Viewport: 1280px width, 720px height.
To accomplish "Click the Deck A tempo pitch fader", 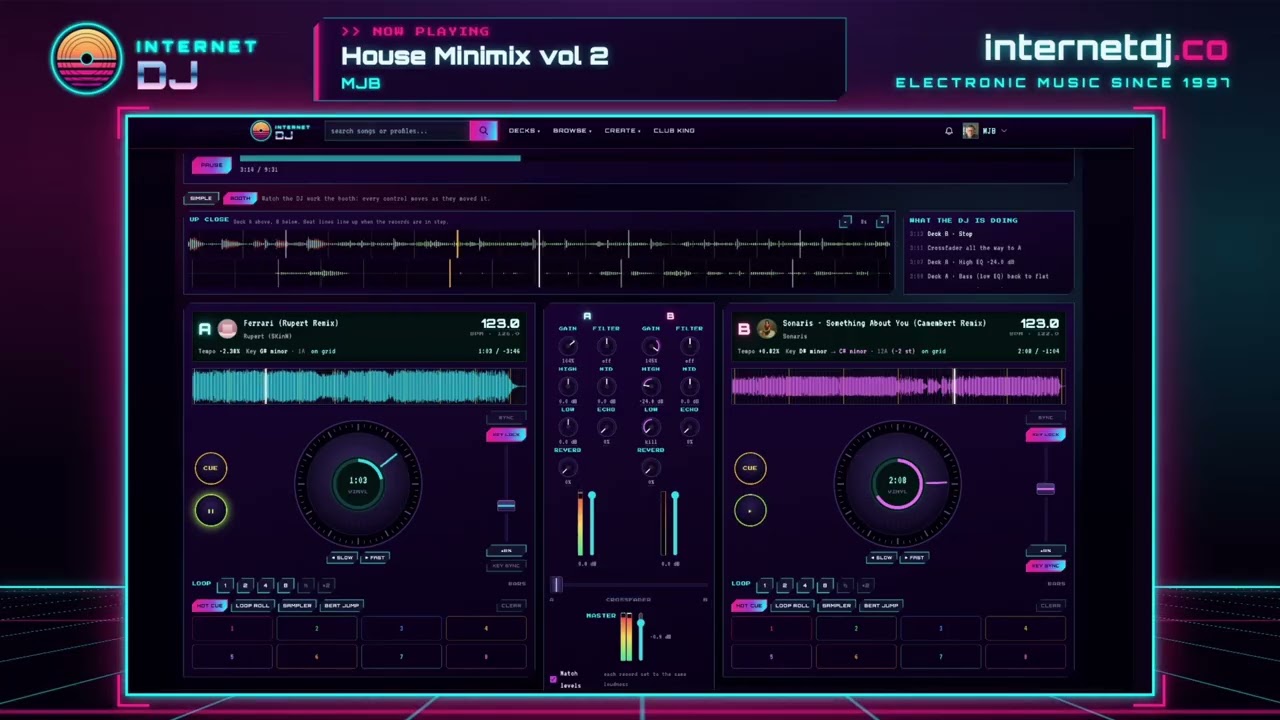I will coord(506,506).
